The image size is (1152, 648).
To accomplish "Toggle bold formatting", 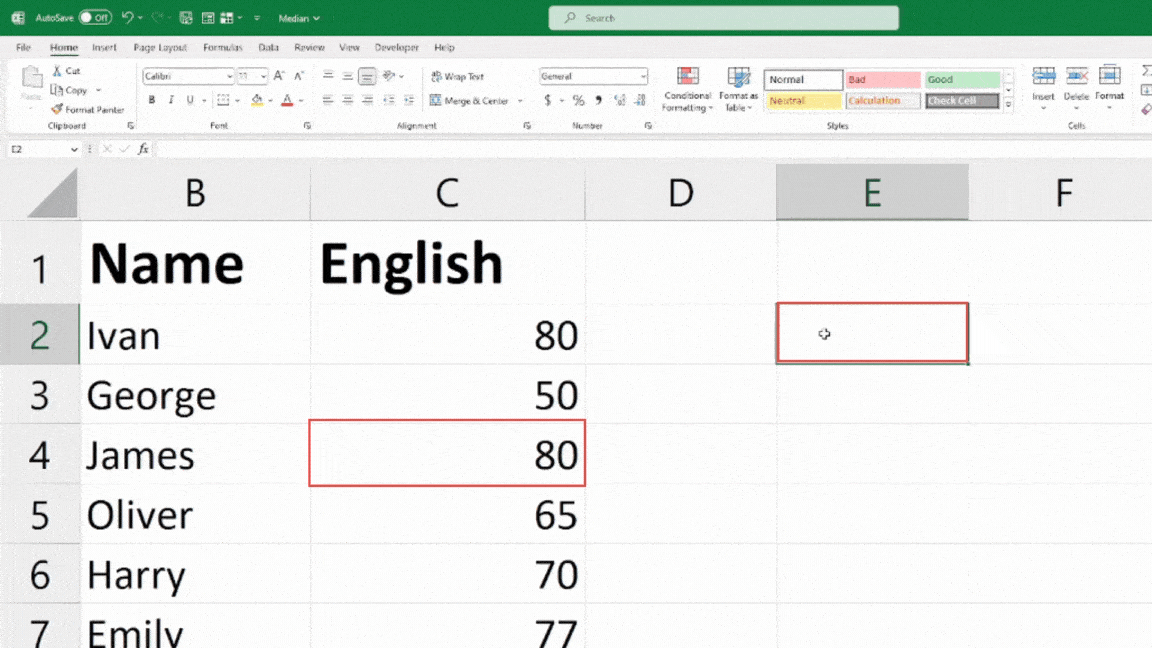I will pos(151,100).
